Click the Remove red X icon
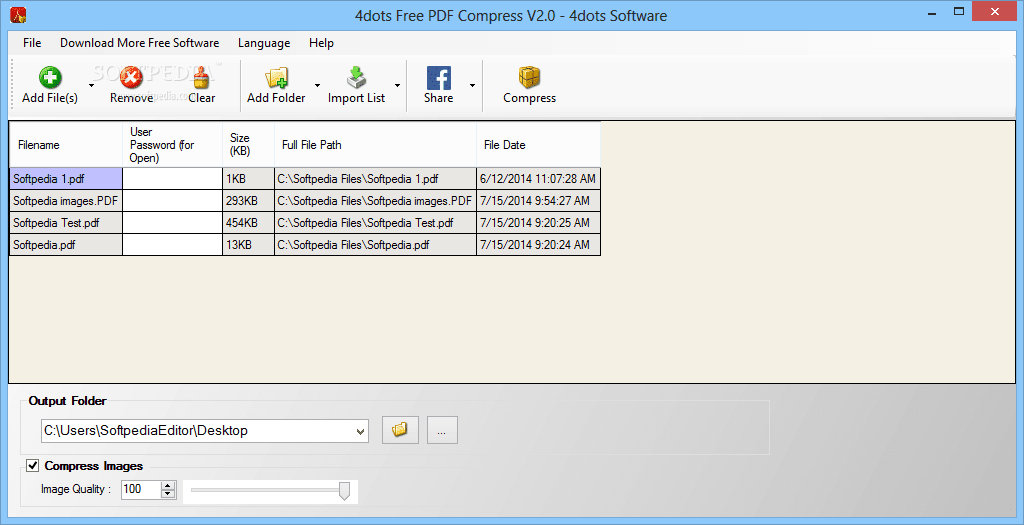The width and height of the screenshot is (1024, 525). (131, 78)
